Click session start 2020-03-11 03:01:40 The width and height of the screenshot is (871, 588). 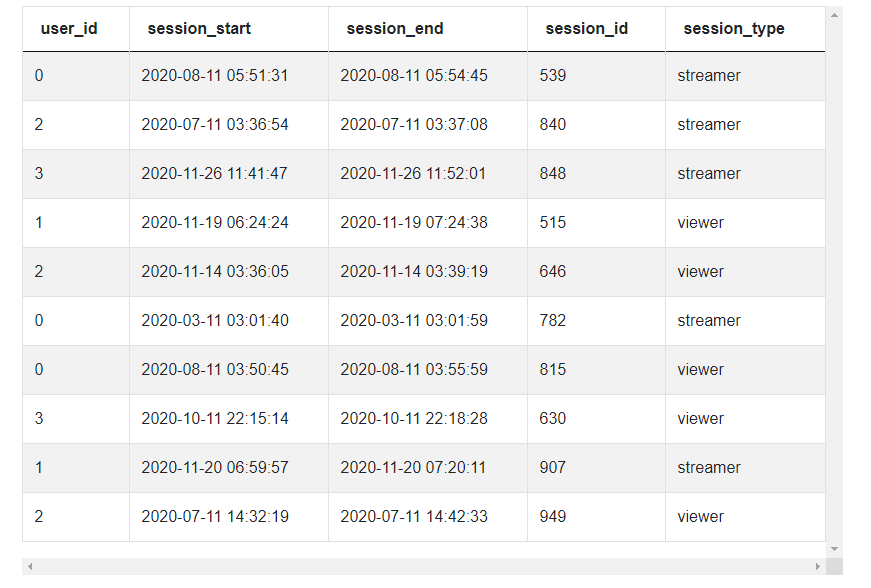click(215, 320)
